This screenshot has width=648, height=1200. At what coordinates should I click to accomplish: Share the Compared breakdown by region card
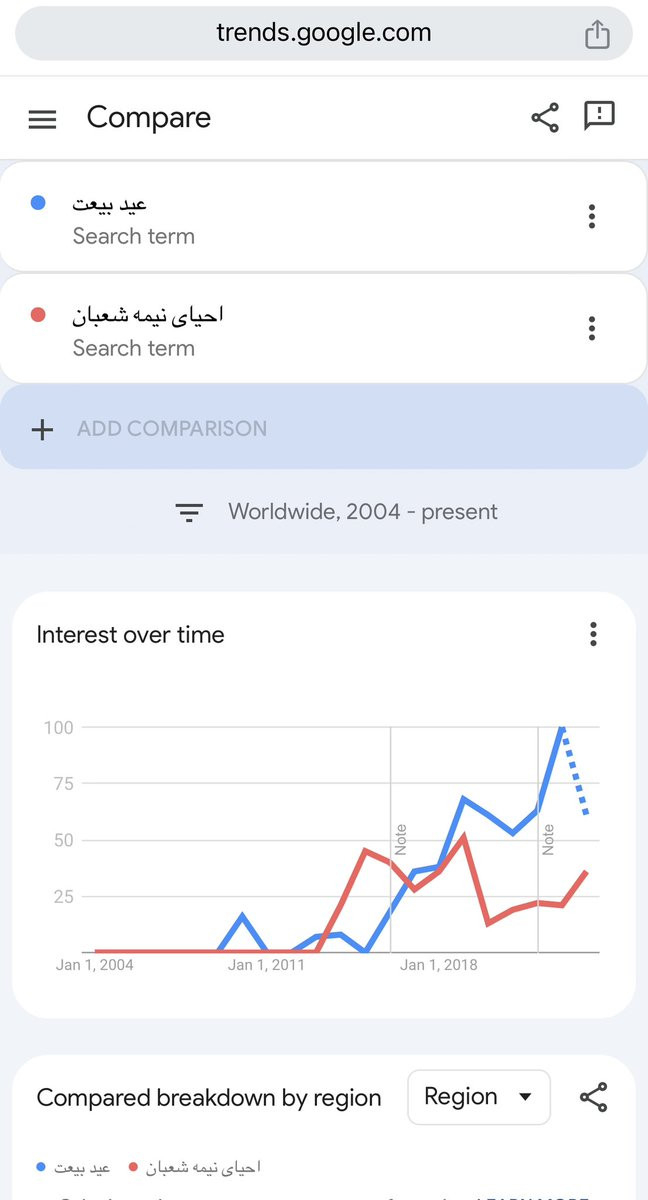tap(593, 1097)
